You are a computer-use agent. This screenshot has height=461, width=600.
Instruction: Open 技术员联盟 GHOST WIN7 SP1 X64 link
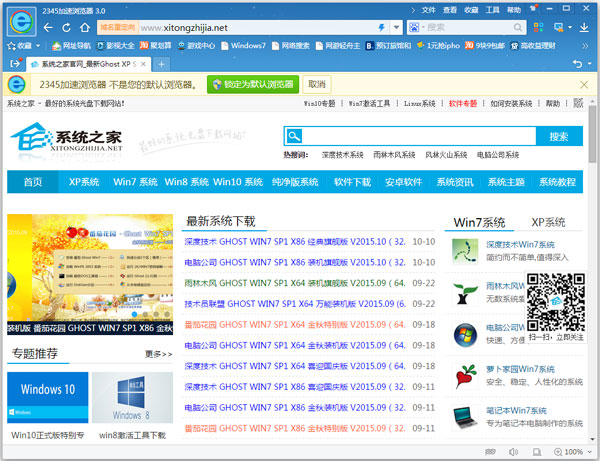pos(295,304)
